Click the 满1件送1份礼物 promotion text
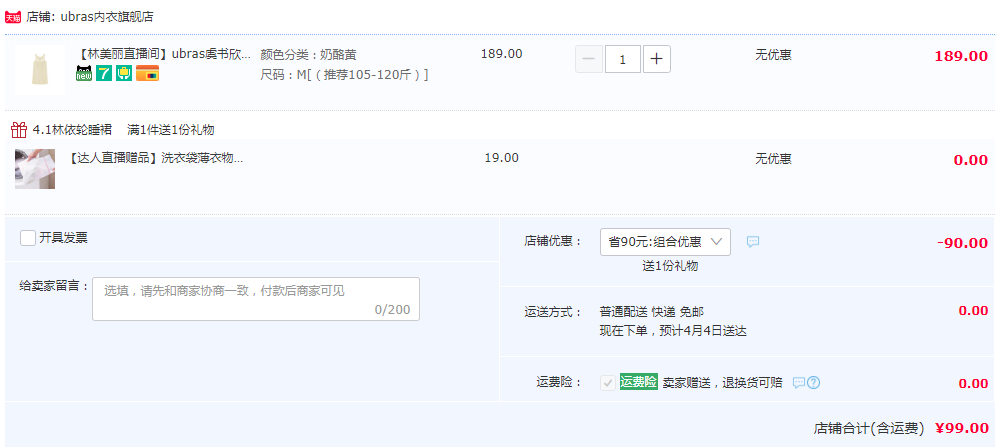The height and width of the screenshot is (447, 1001). click(170, 130)
